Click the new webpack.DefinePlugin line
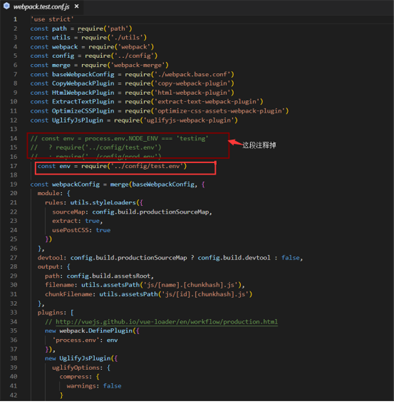394x402 pixels. pos(92,331)
